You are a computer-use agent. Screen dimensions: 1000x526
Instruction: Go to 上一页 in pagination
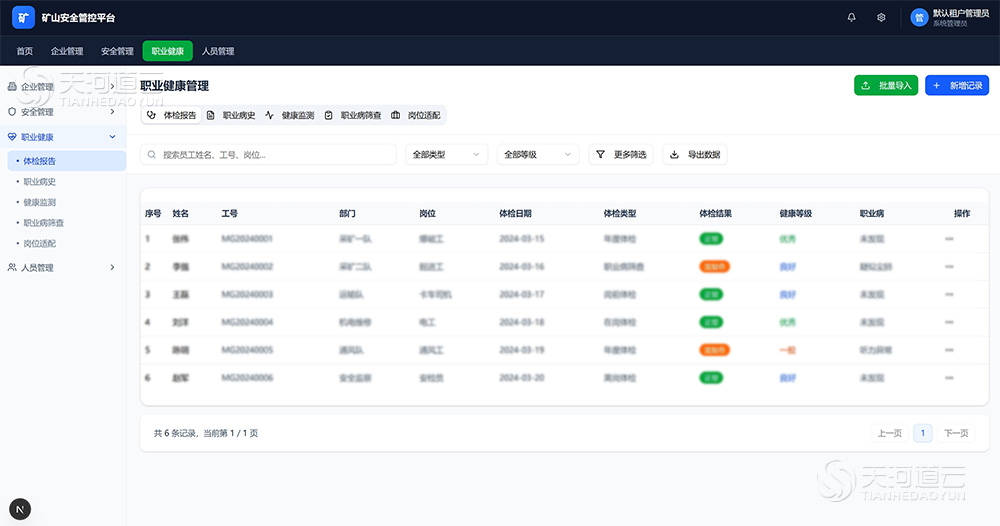click(890, 433)
